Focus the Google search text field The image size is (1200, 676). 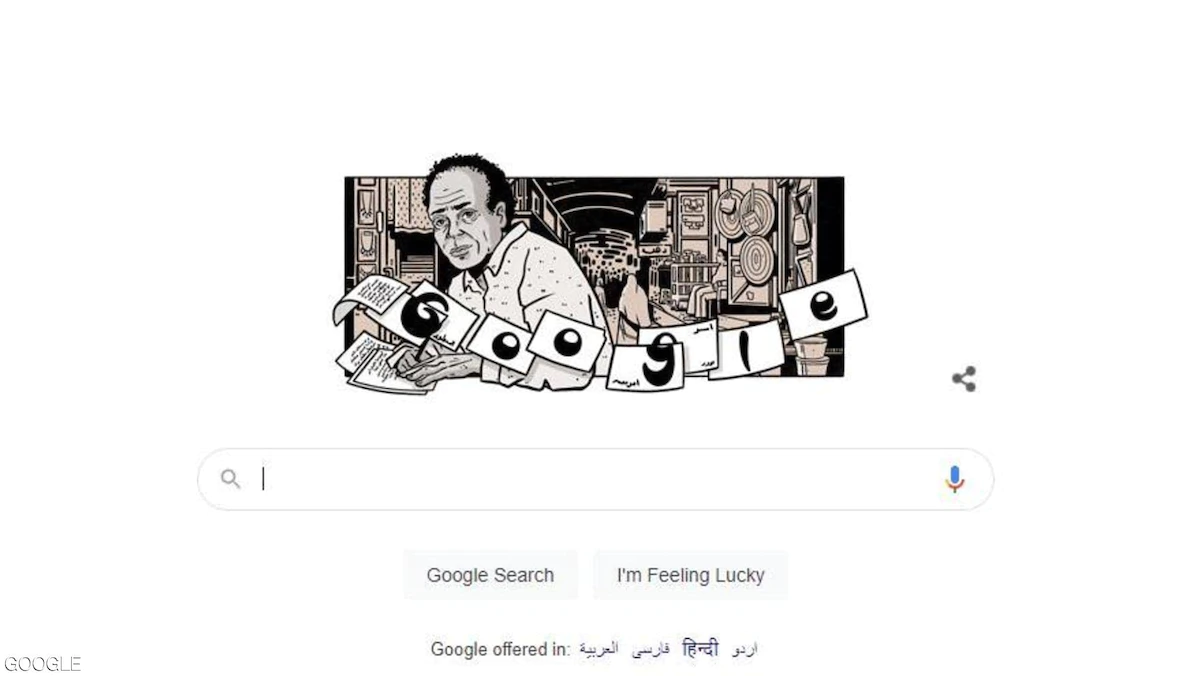[595, 479]
